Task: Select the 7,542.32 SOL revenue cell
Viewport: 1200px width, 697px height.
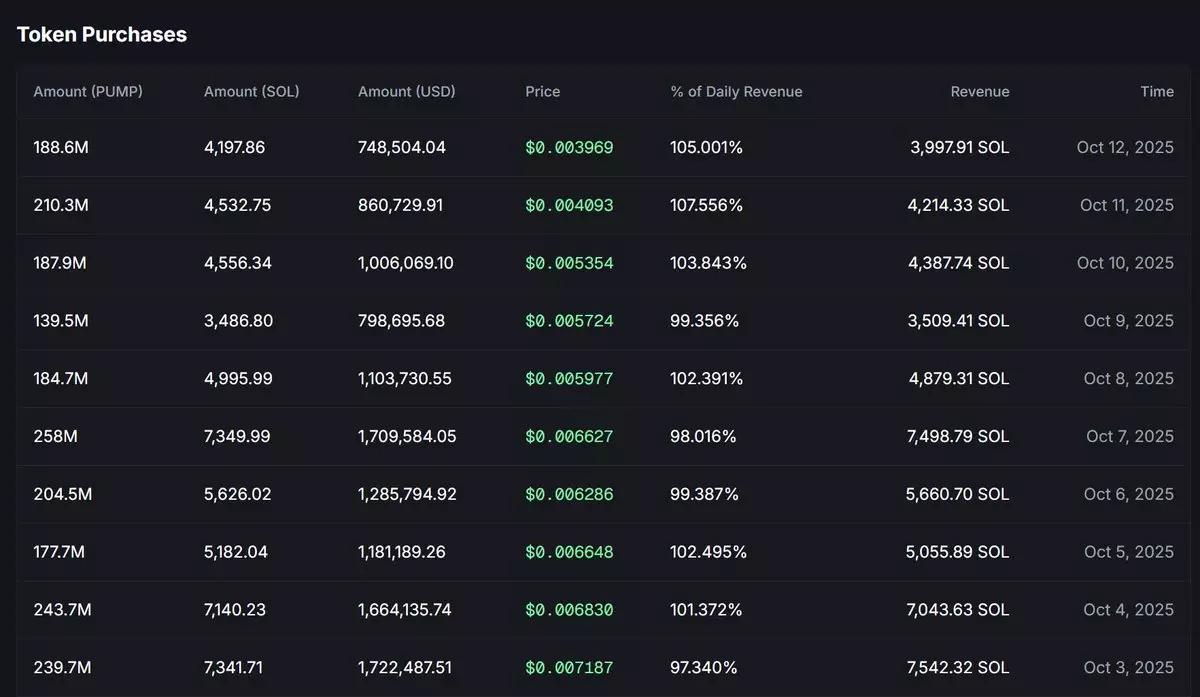Action: point(957,668)
